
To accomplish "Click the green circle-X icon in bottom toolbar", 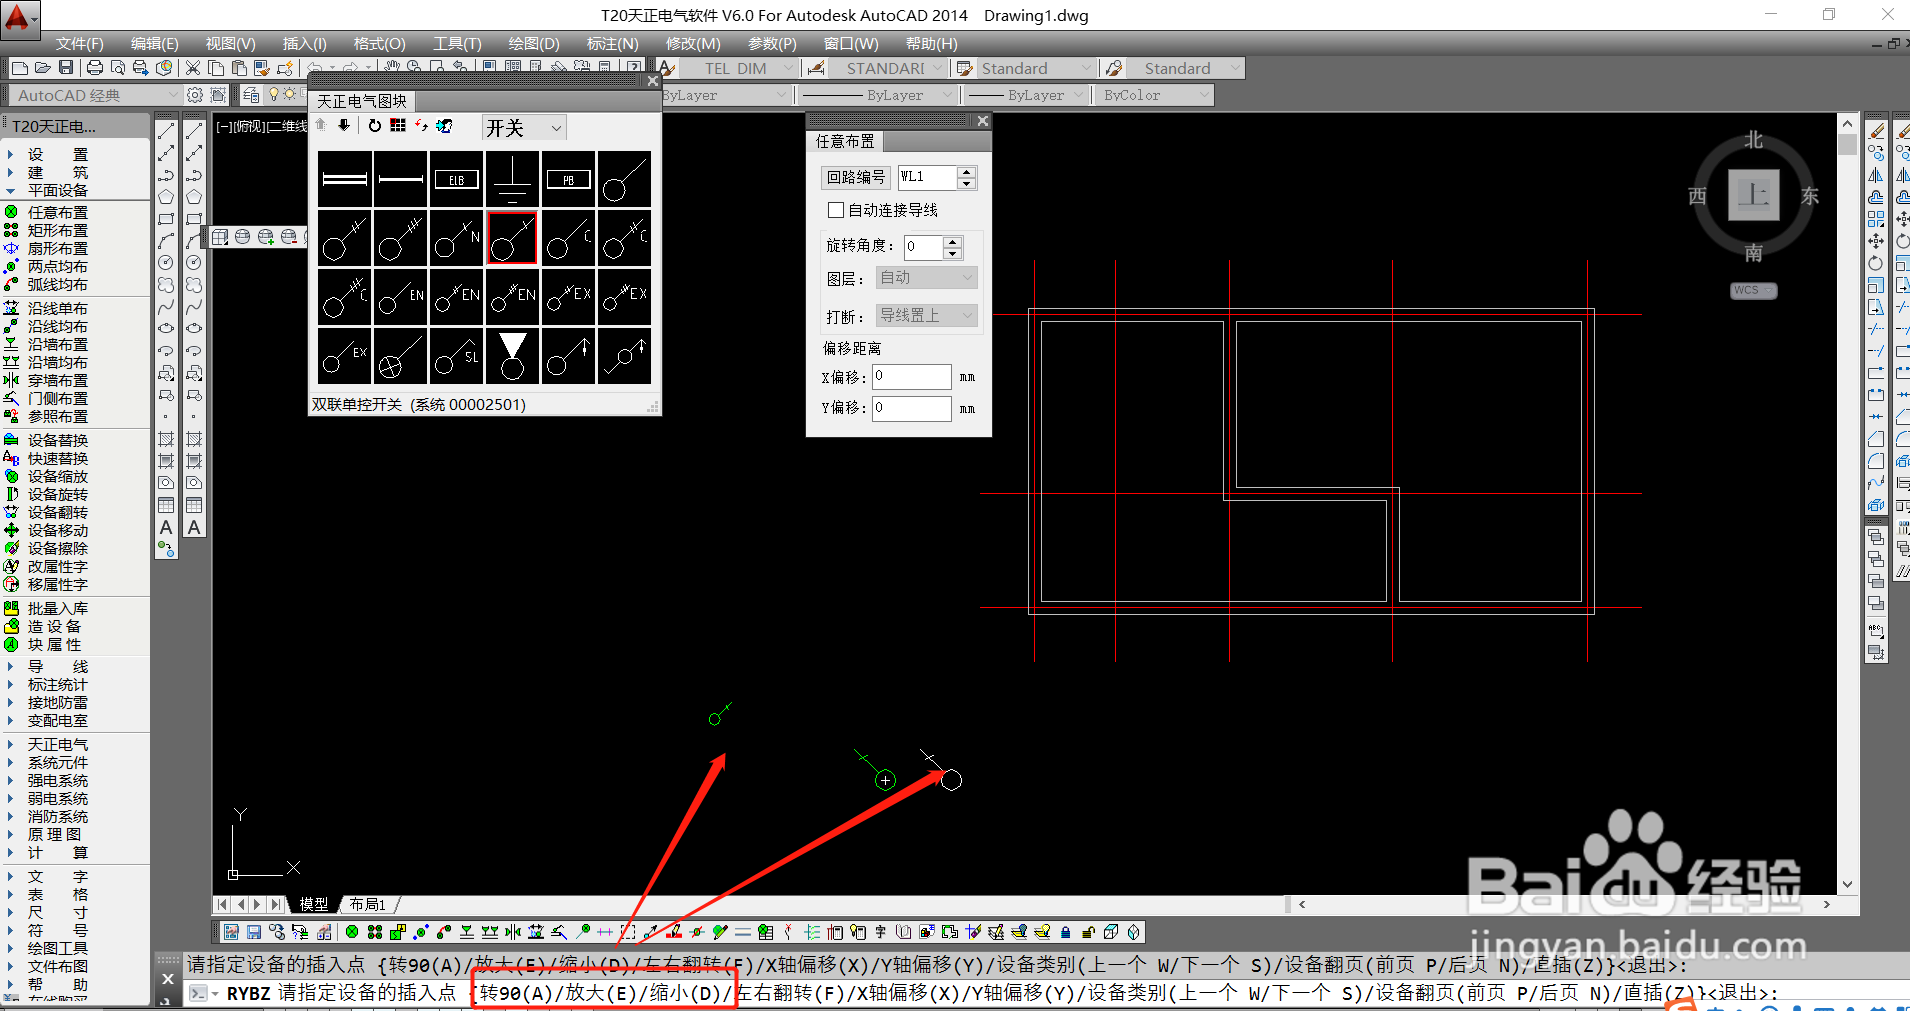I will click(352, 932).
